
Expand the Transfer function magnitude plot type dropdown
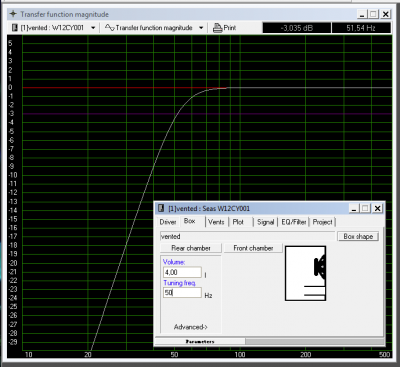click(201, 28)
